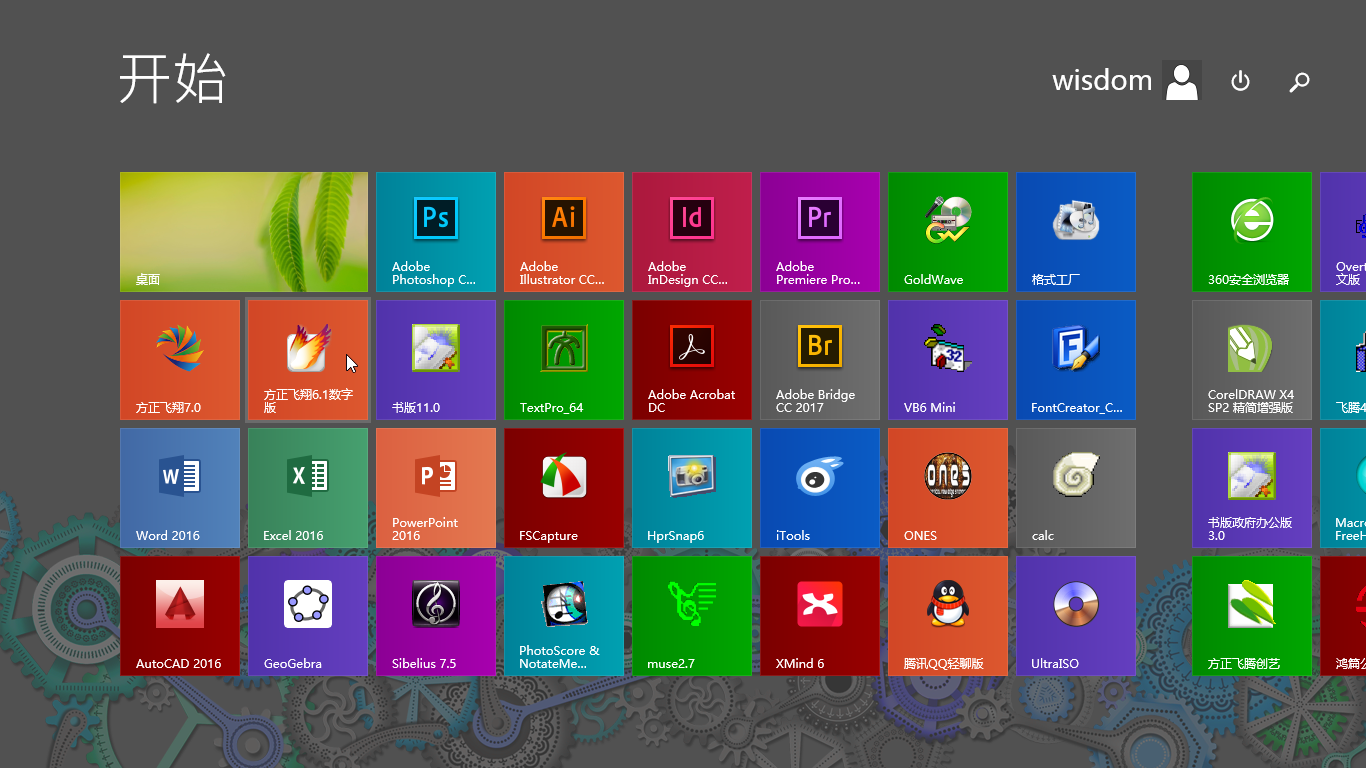Open PhotoScore & NotateMe tile

click(x=564, y=616)
